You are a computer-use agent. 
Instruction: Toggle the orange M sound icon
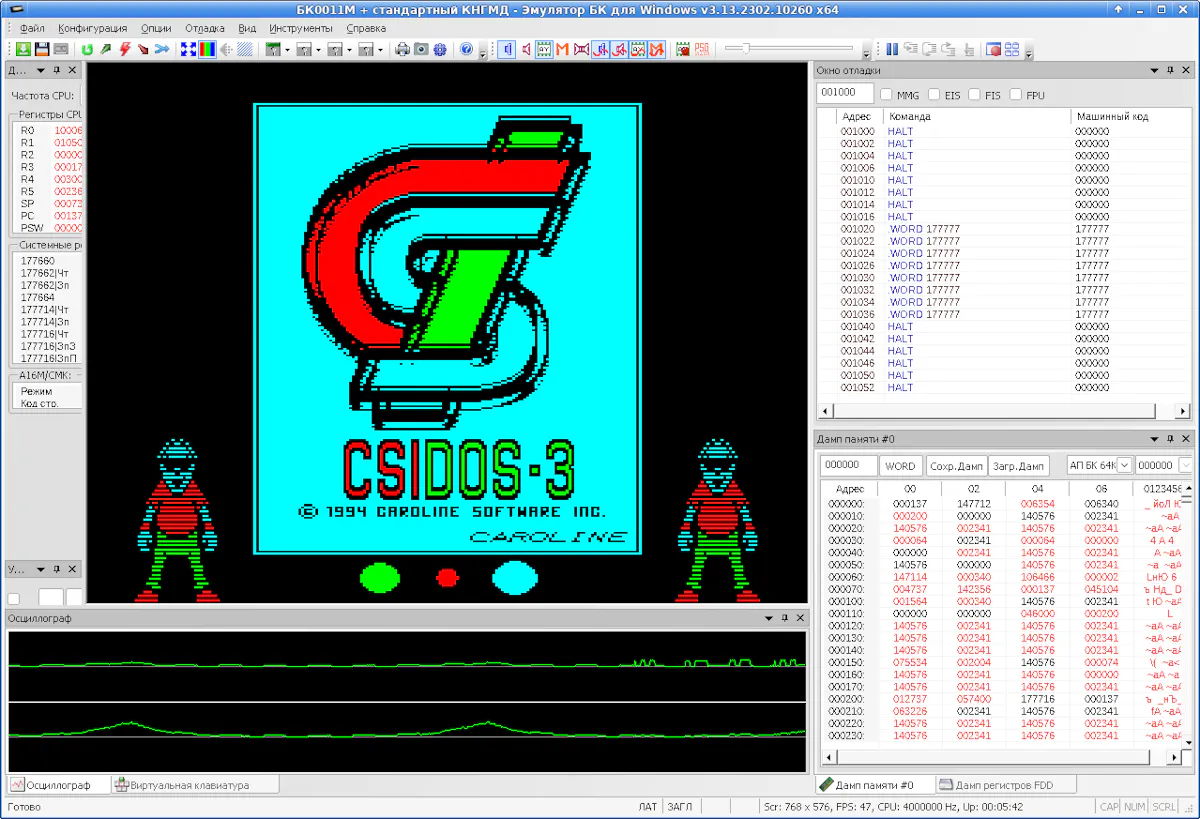click(563, 49)
